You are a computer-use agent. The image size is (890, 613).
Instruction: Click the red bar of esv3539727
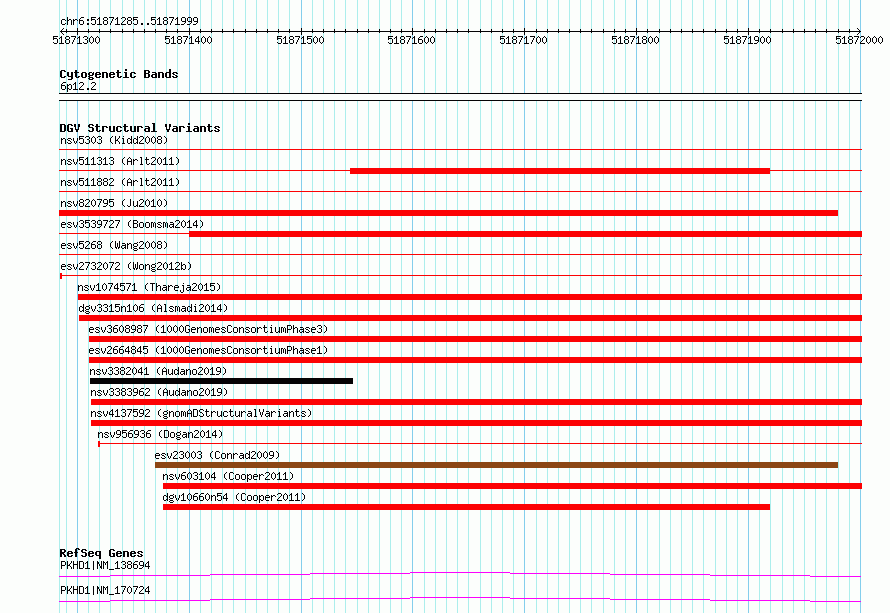point(526,234)
